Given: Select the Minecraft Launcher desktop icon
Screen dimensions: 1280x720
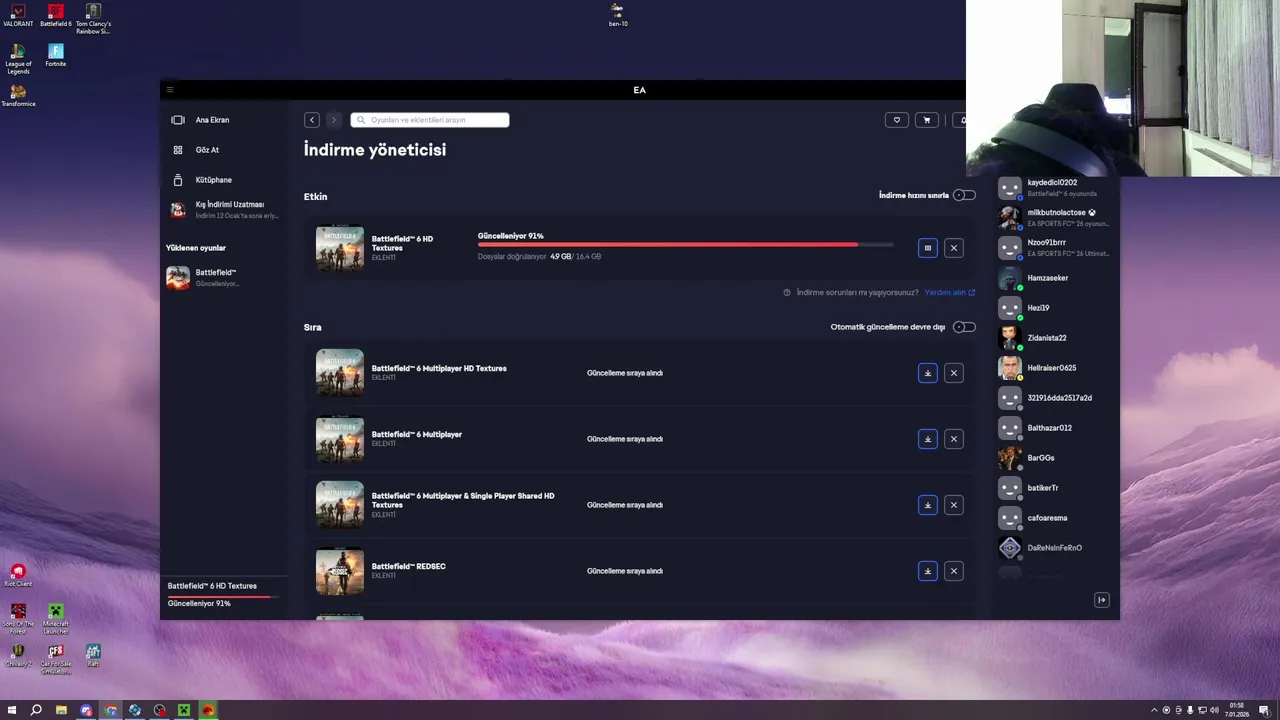Looking at the screenshot, I should (56, 619).
